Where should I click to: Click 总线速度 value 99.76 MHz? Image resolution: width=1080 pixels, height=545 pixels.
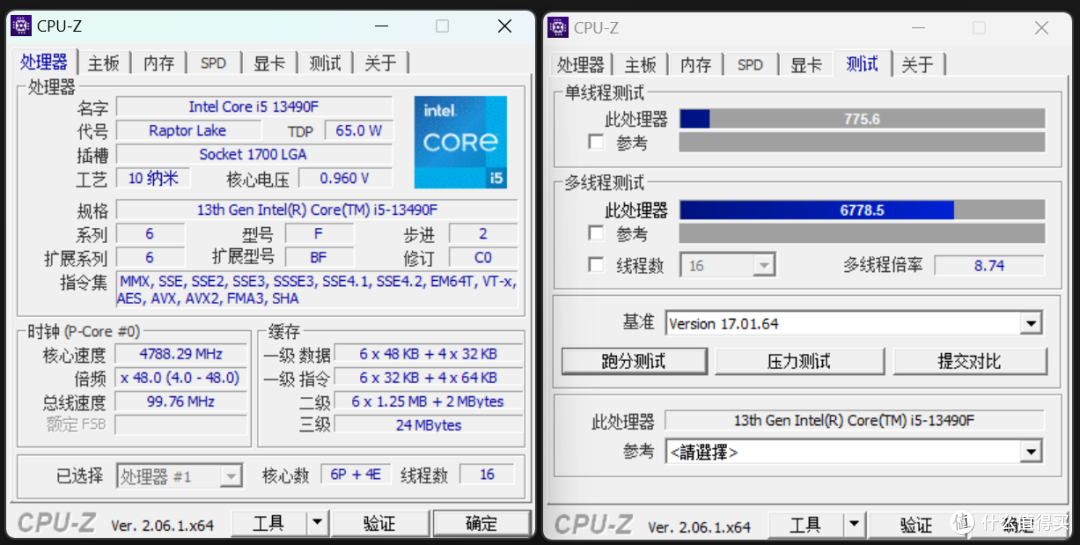[x=180, y=402]
